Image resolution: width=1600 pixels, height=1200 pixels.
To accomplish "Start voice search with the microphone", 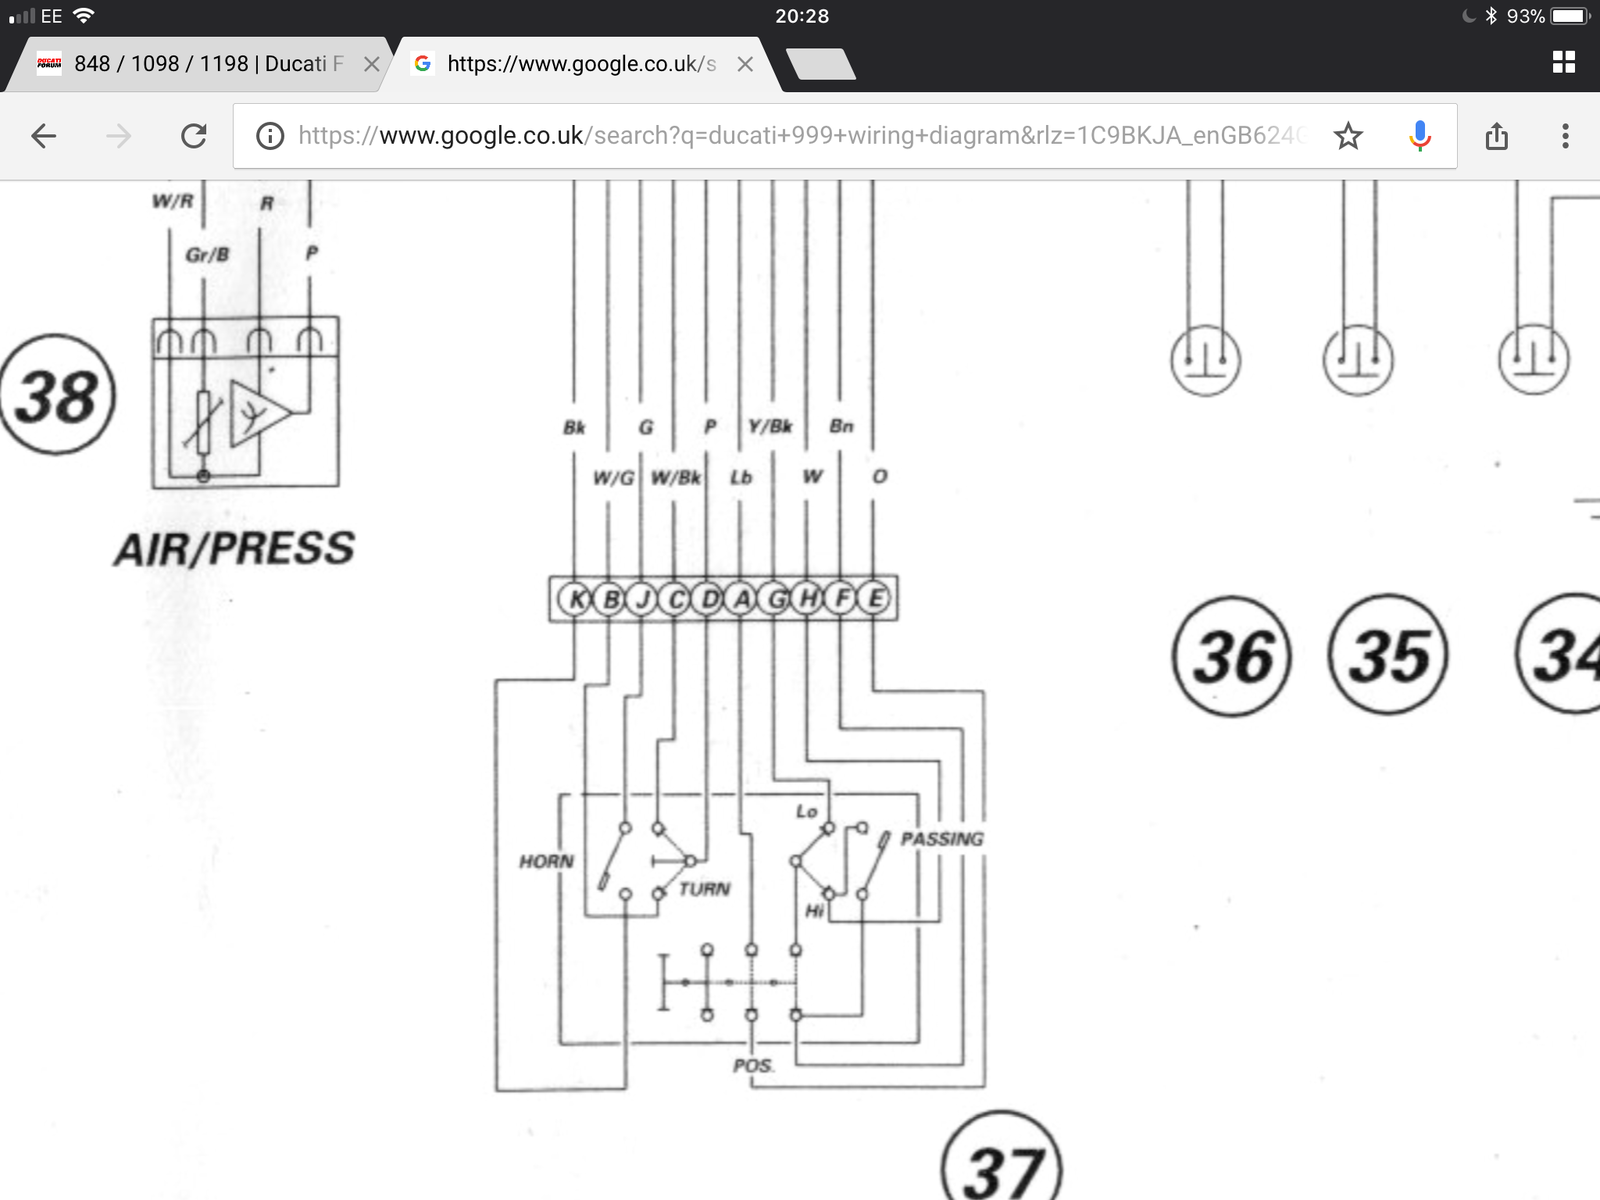I will 1420,136.
